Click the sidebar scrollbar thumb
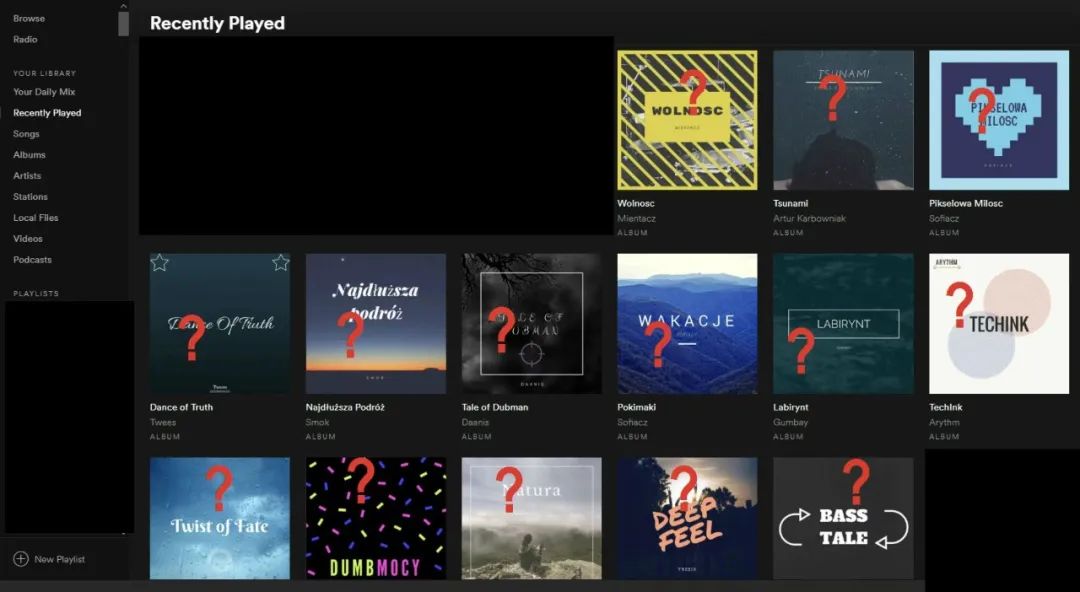Viewport: 1080px width, 592px height. pyautogui.click(x=123, y=23)
